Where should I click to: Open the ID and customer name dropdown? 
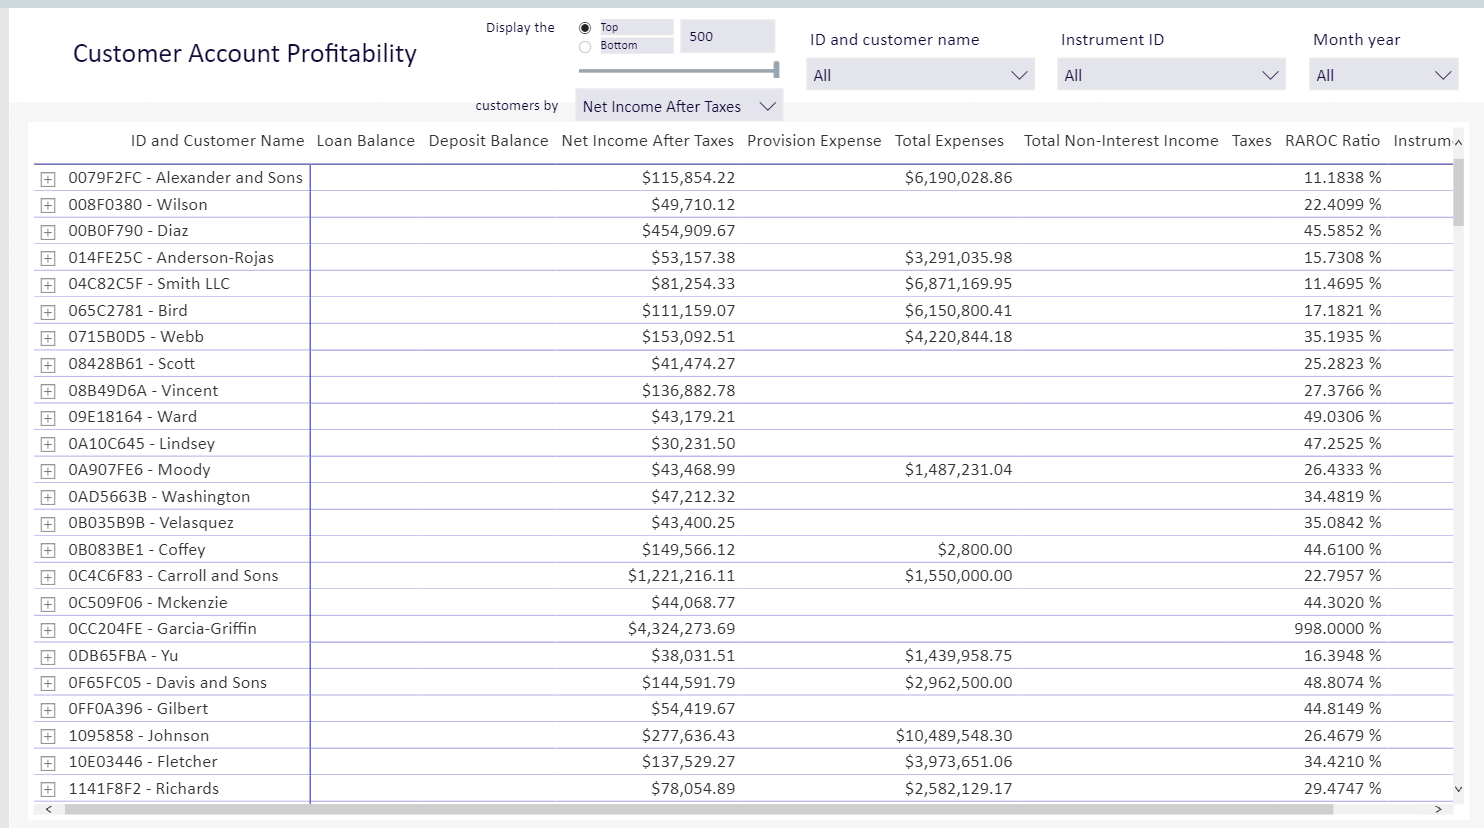(x=920, y=75)
